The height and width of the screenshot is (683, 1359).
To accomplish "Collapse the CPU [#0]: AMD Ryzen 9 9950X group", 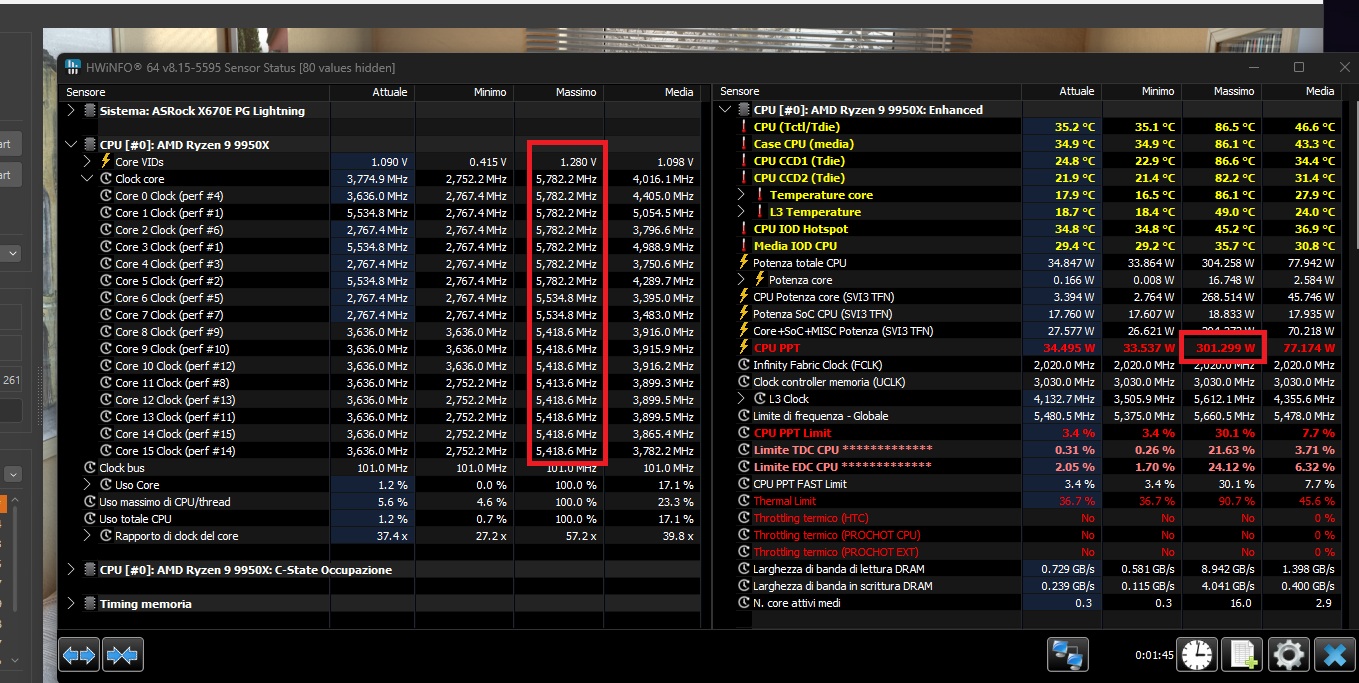I will (x=71, y=145).
